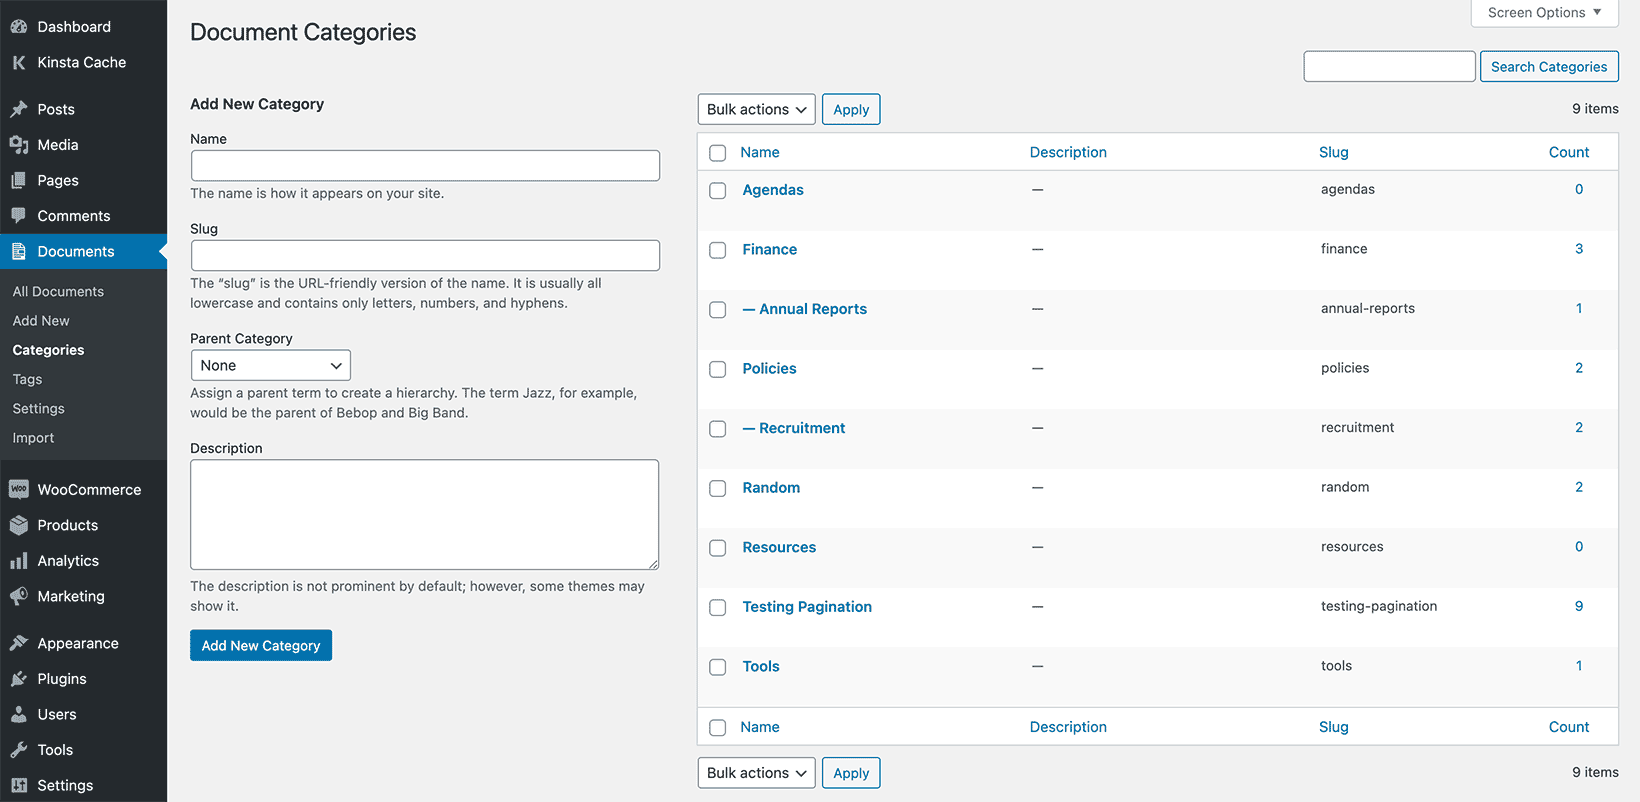Screen dimensions: 1640x802
Task: Open the Annual Reports category link
Action: point(812,309)
